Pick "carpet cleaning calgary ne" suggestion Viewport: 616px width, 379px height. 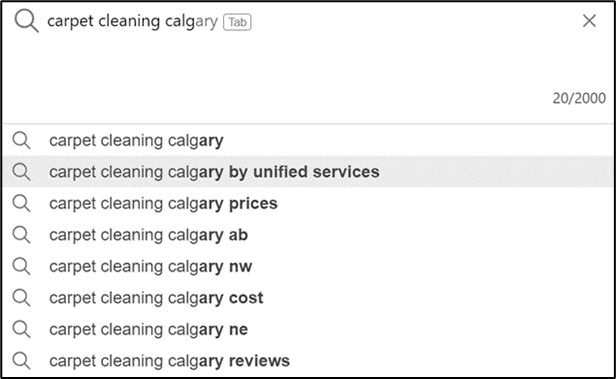[308, 329]
